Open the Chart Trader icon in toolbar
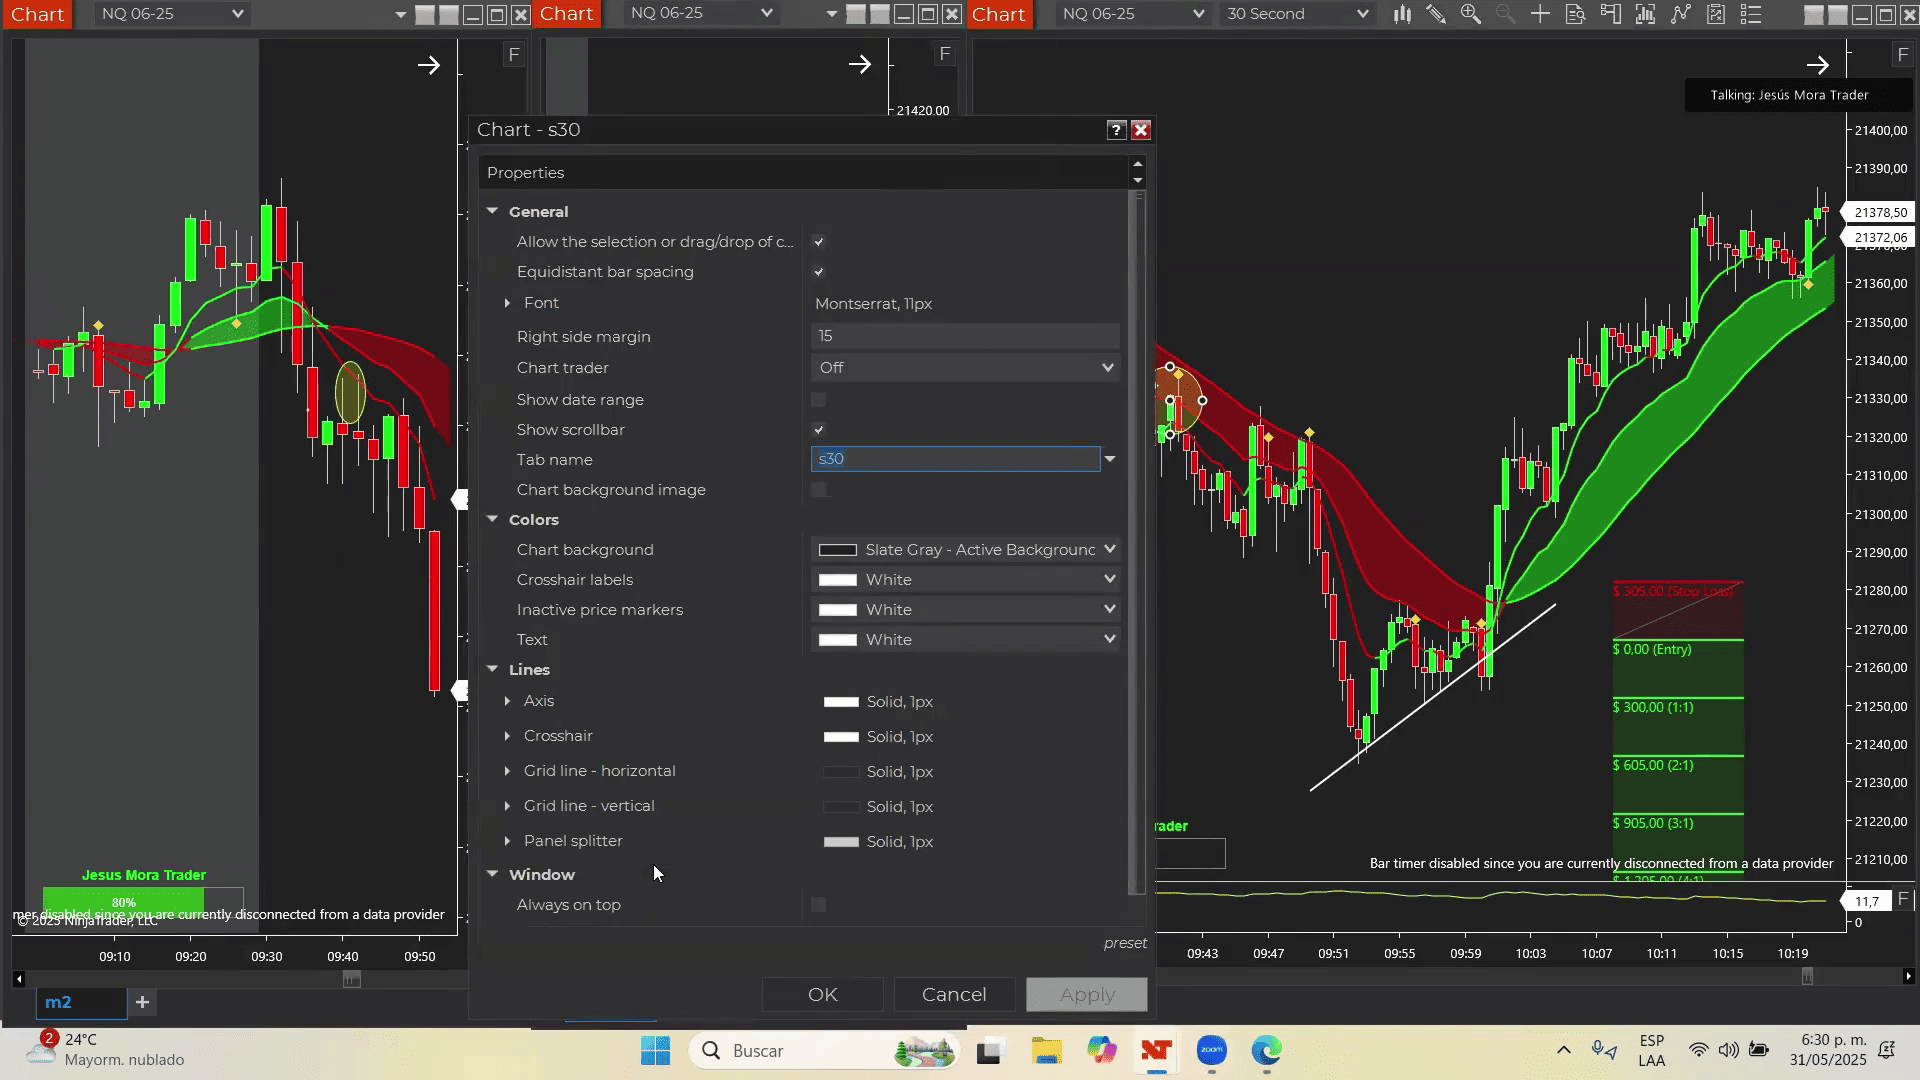The width and height of the screenshot is (1920, 1080). (x=1610, y=14)
